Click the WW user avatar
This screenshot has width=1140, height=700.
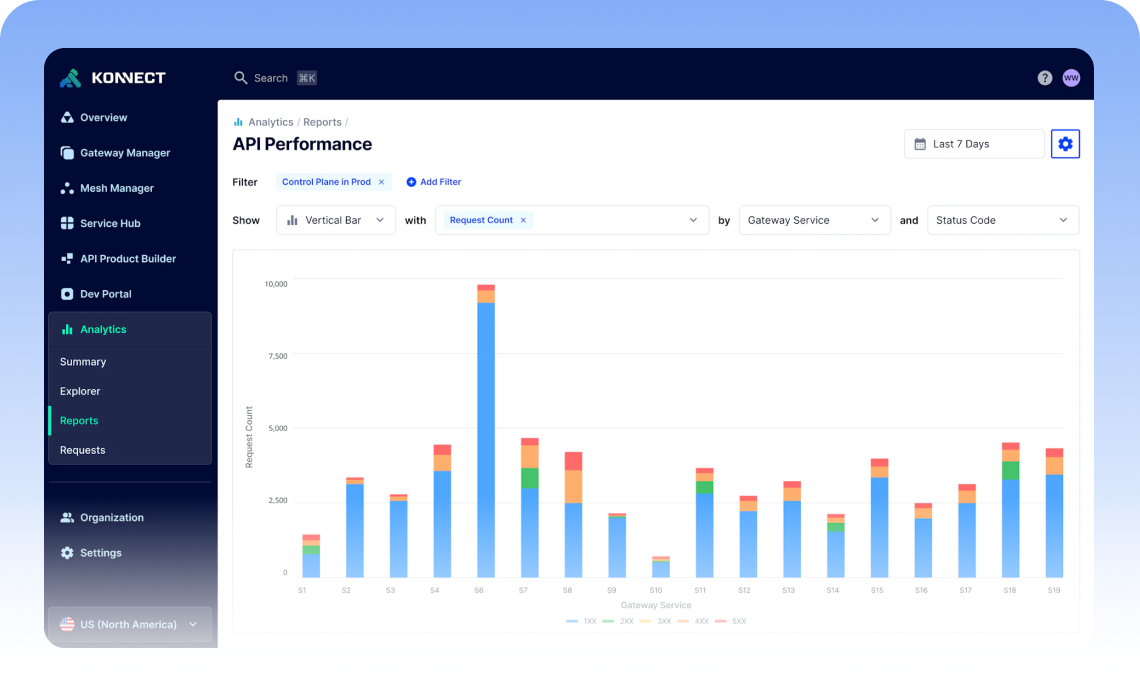[x=1071, y=78]
